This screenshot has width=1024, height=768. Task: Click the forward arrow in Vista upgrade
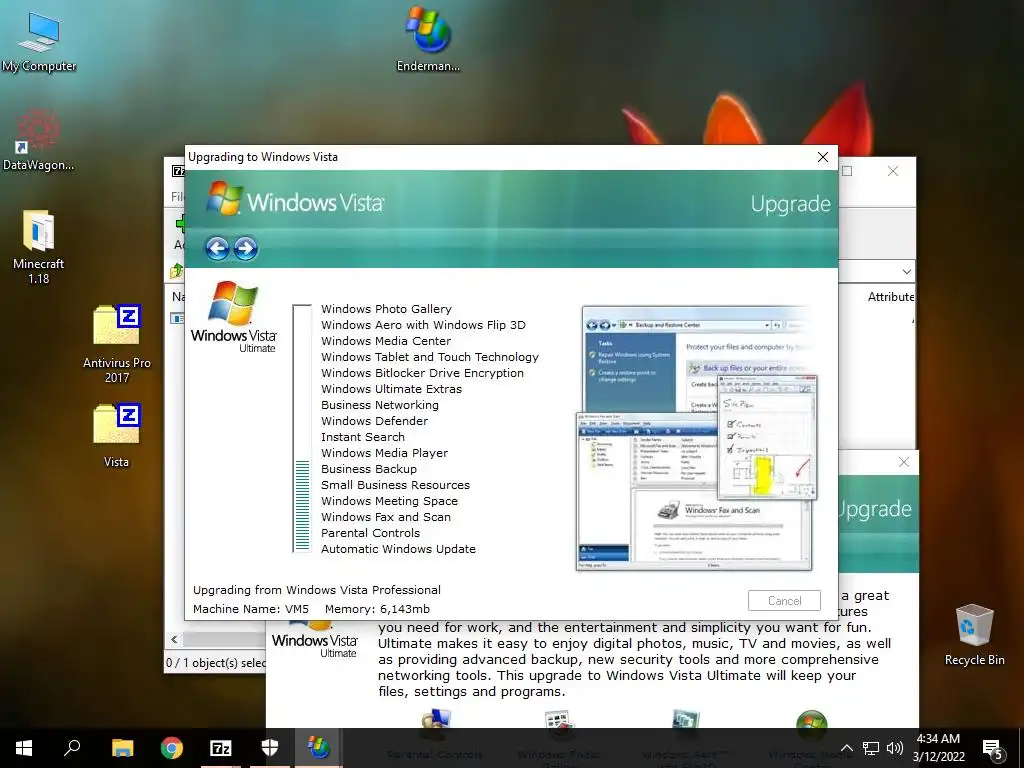click(x=246, y=248)
